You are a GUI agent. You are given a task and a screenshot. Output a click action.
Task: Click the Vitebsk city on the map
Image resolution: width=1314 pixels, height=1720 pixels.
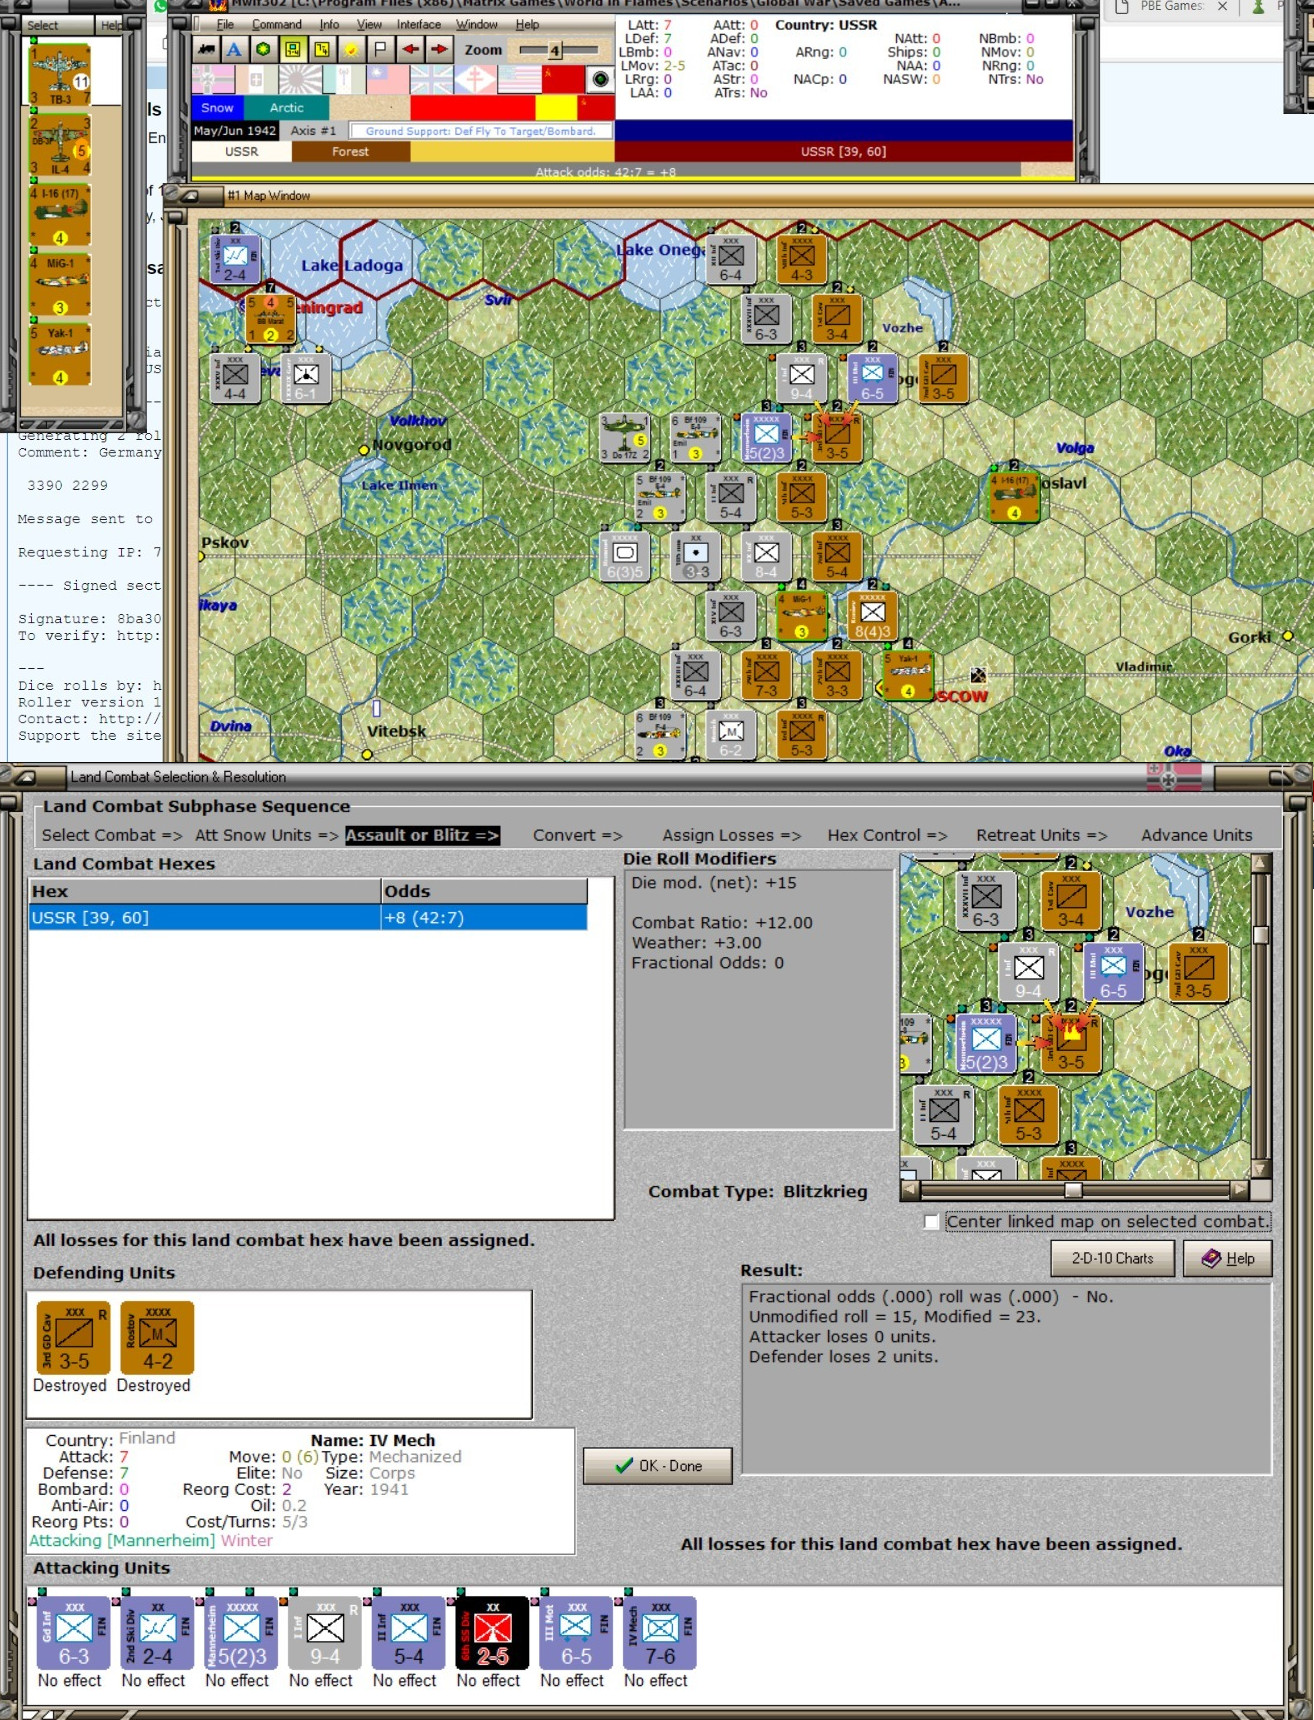coord(367,754)
